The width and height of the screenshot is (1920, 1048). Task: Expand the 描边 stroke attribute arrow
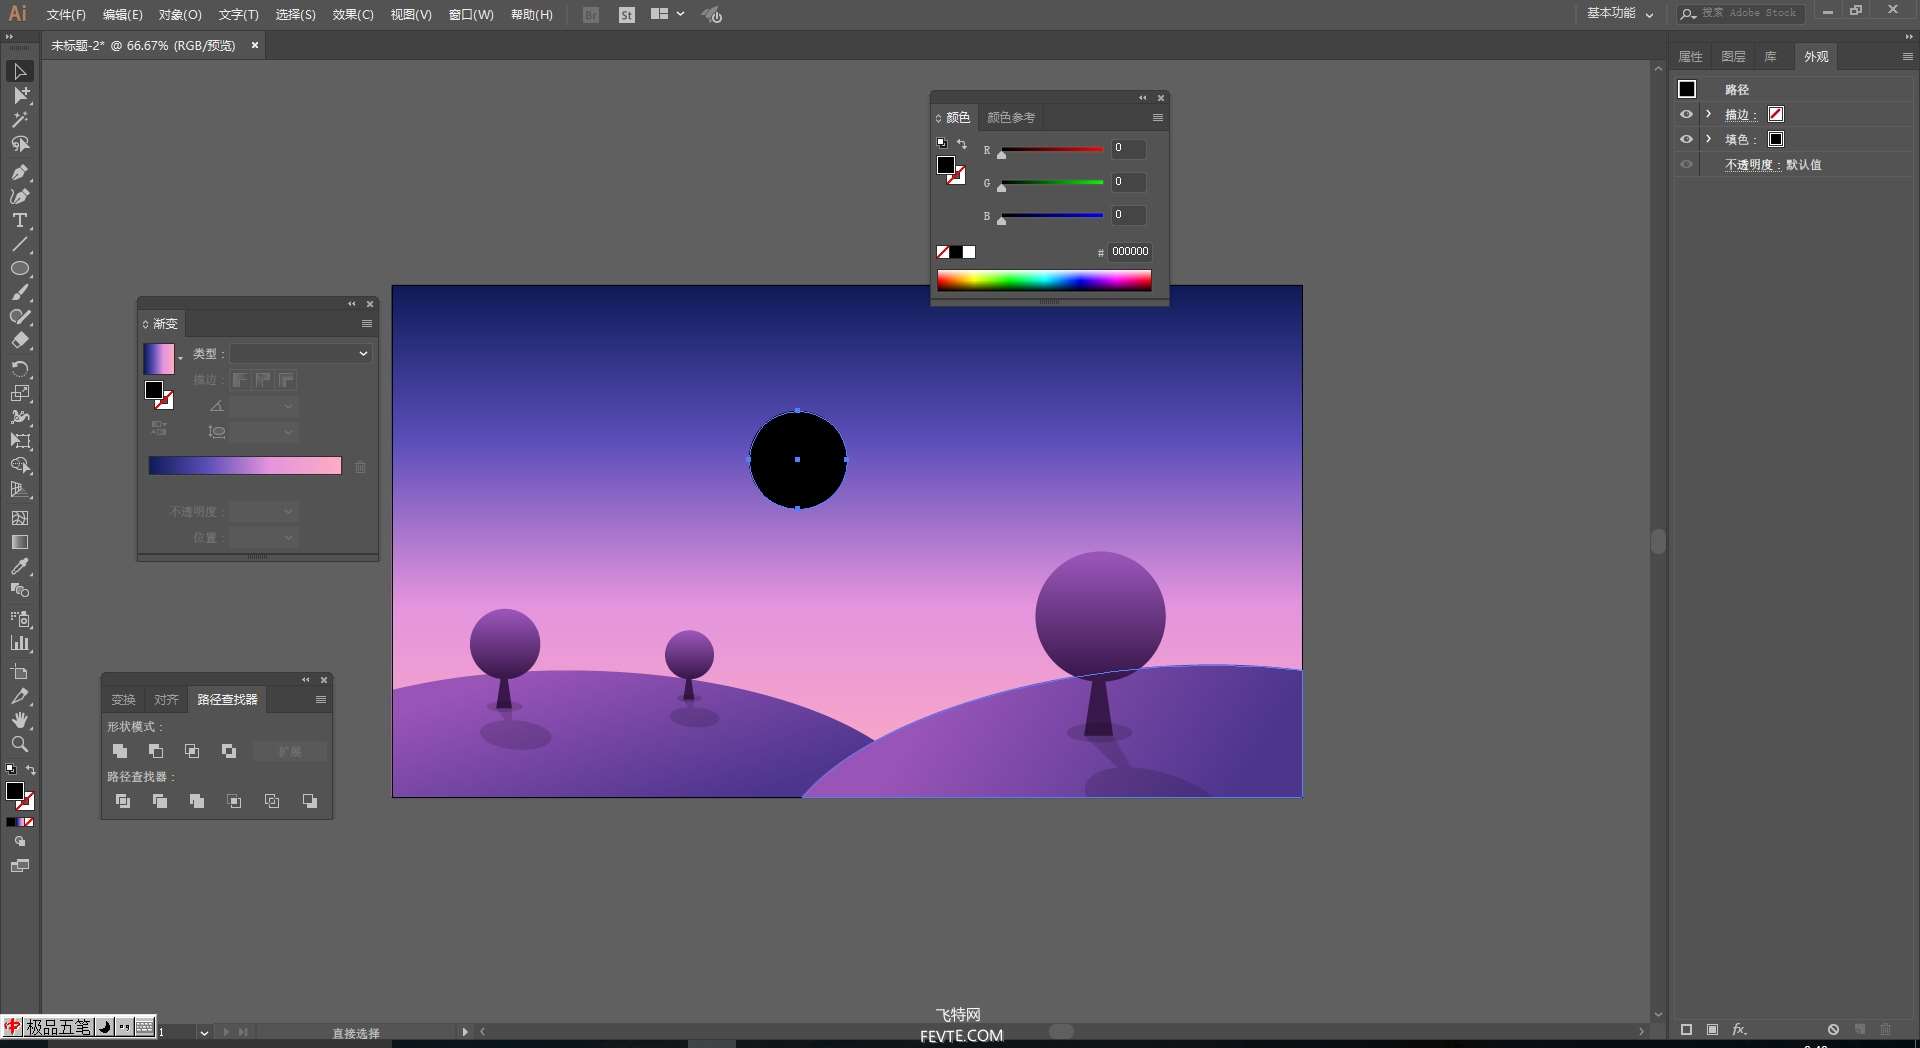1709,114
